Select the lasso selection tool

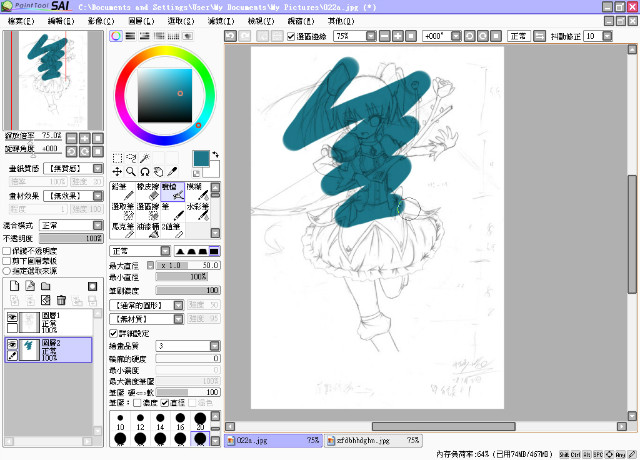coord(131,158)
